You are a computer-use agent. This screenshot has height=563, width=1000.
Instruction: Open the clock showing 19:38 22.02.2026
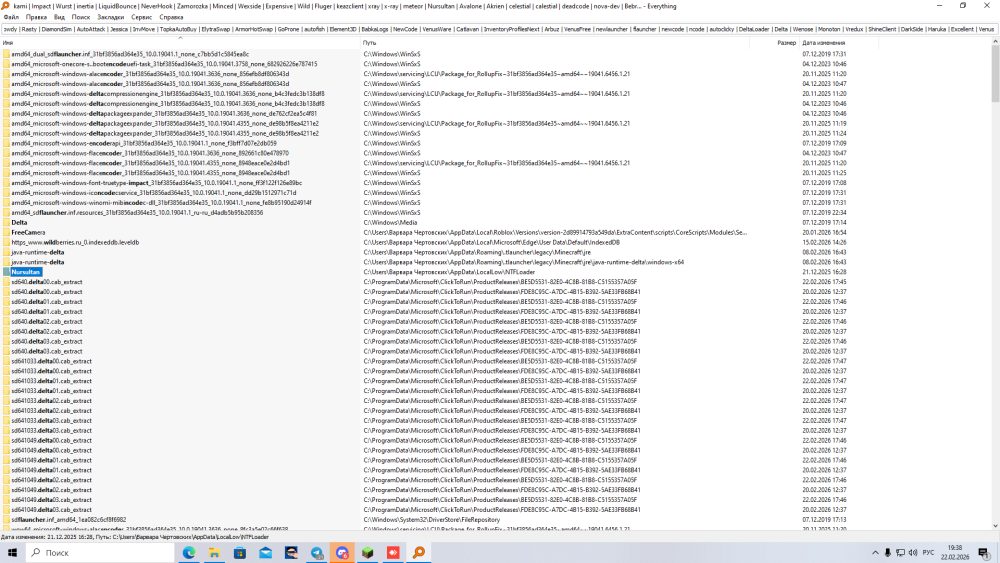[x=955, y=553]
